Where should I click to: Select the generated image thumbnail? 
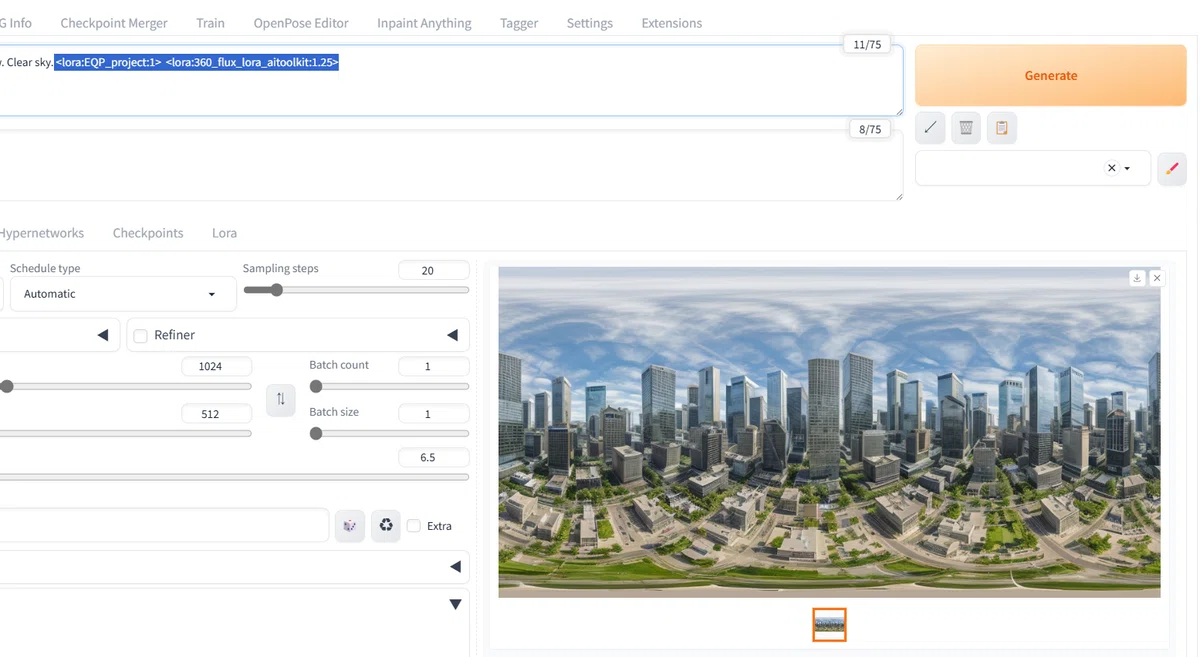[x=829, y=624]
